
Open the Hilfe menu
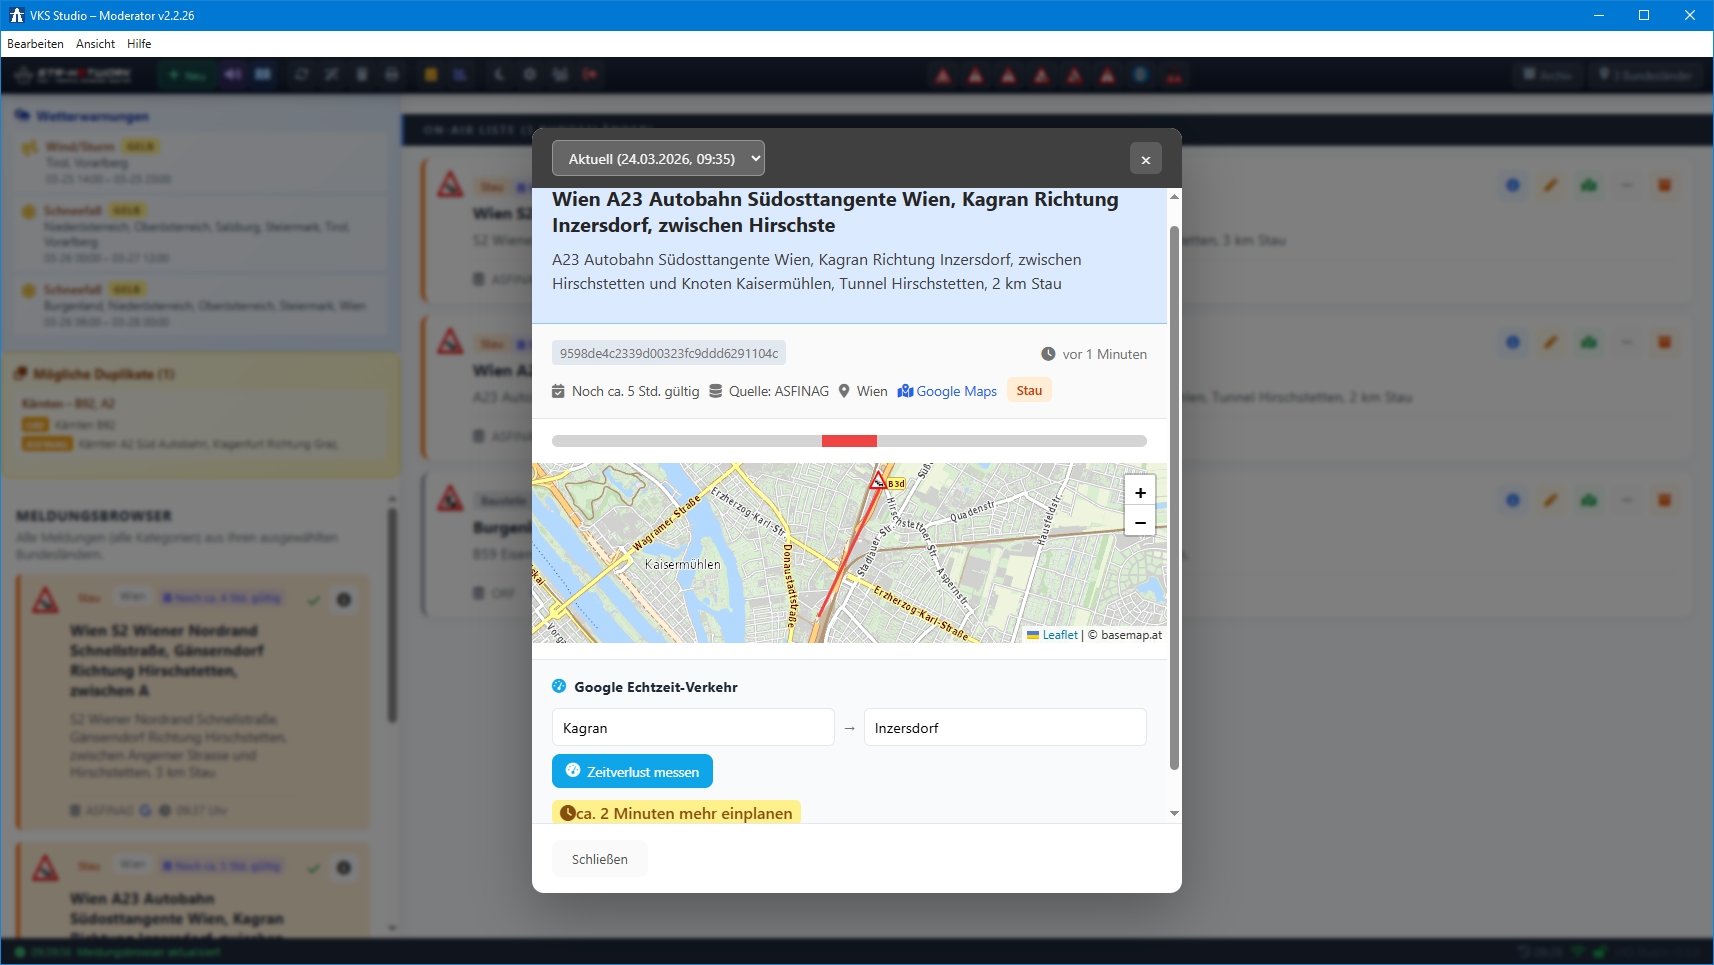pyautogui.click(x=139, y=44)
